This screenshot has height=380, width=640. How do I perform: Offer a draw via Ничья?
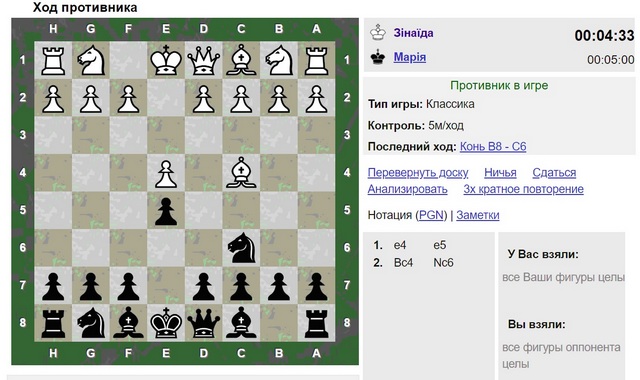[500, 173]
